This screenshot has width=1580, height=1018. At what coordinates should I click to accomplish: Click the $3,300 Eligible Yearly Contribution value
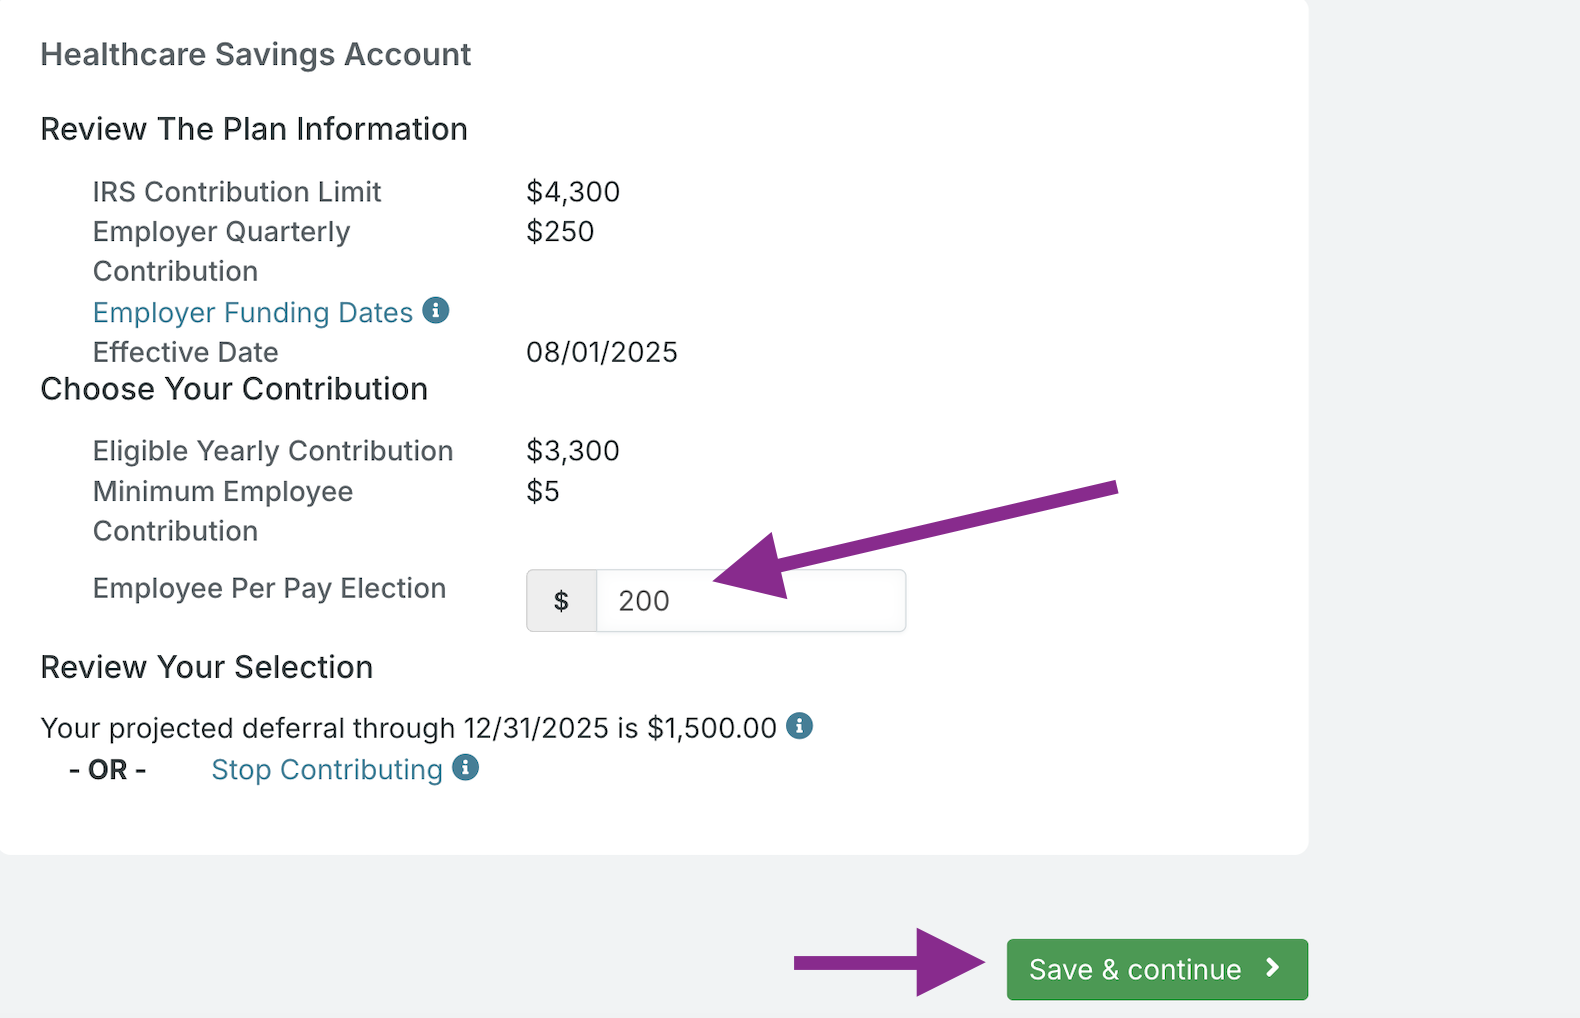pos(573,450)
